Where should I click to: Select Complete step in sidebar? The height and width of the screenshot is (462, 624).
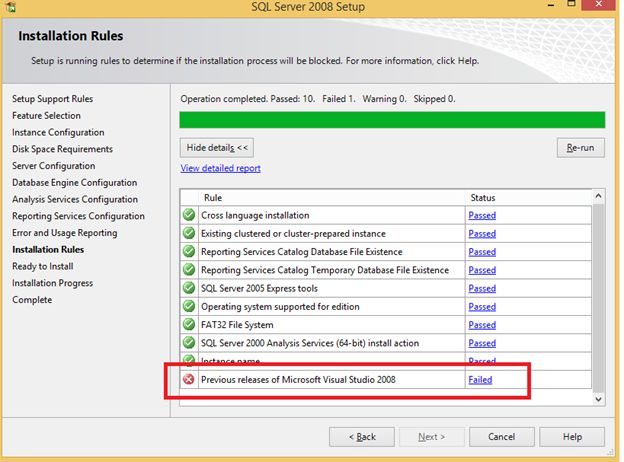coord(32,300)
